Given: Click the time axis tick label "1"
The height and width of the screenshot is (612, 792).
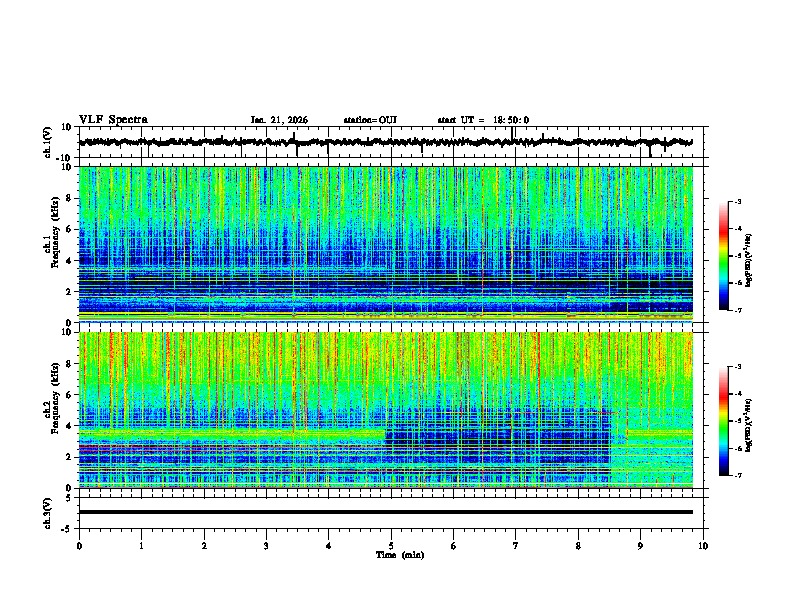Looking at the screenshot, I should tap(141, 546).
